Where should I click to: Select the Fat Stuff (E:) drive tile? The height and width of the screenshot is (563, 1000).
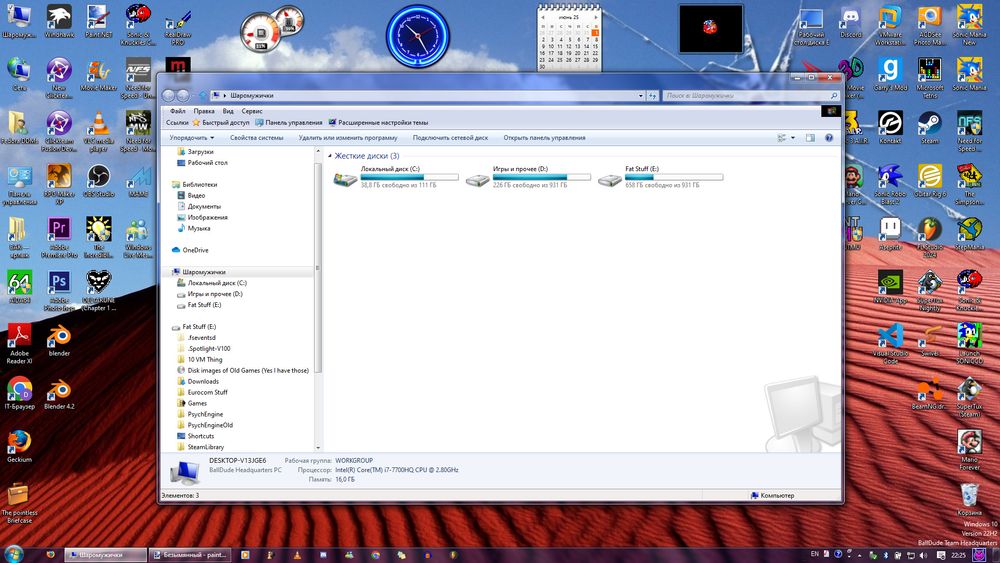point(661,177)
